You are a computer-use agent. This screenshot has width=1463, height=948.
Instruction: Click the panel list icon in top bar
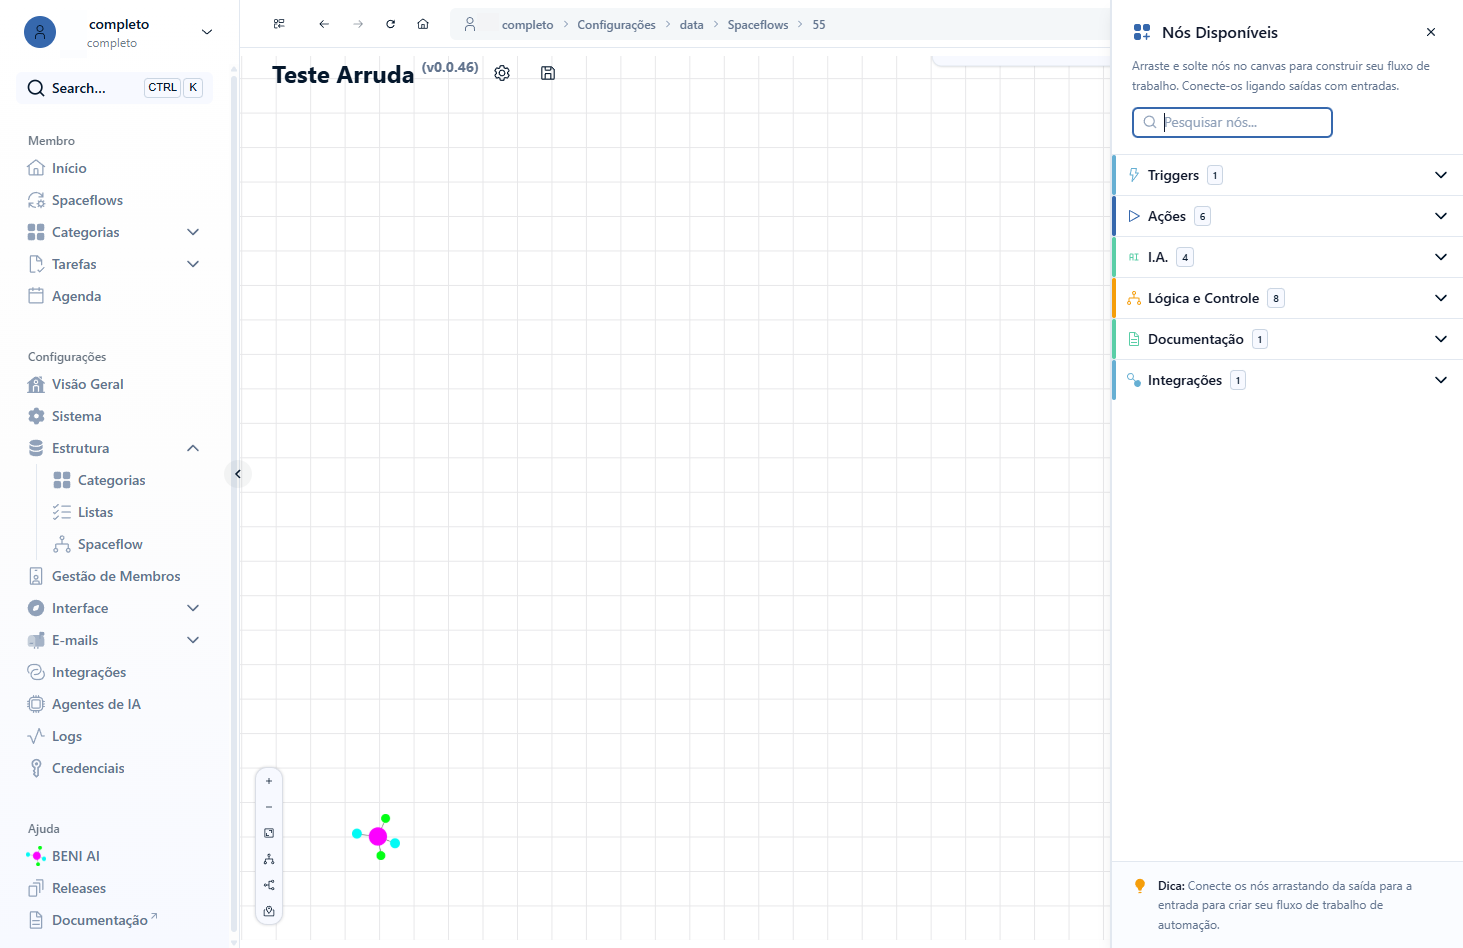pyautogui.click(x=279, y=24)
